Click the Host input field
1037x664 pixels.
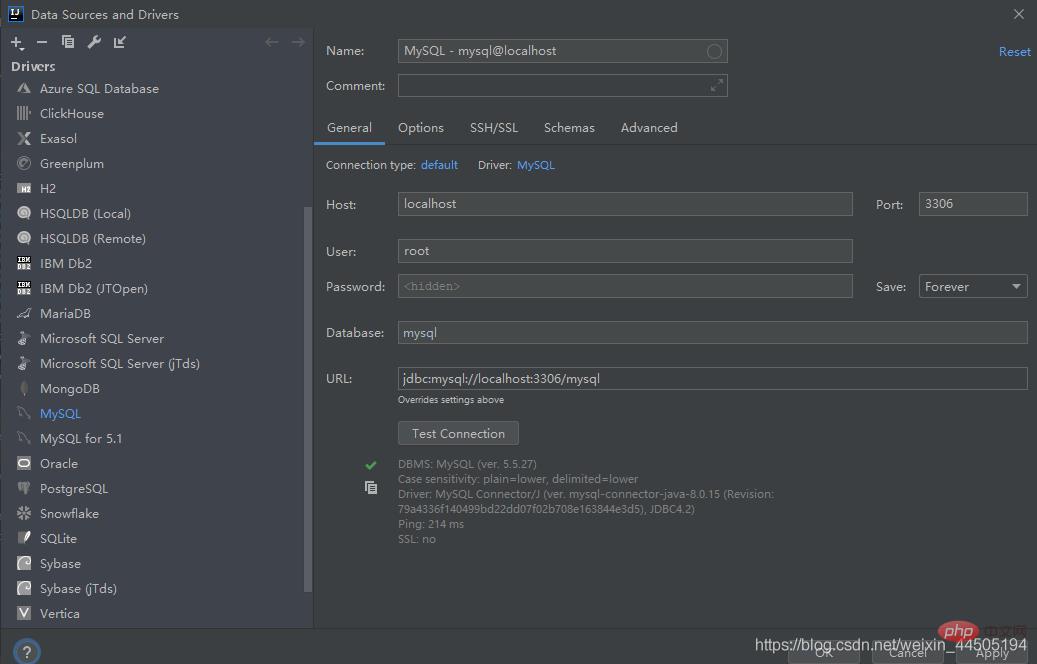point(624,204)
